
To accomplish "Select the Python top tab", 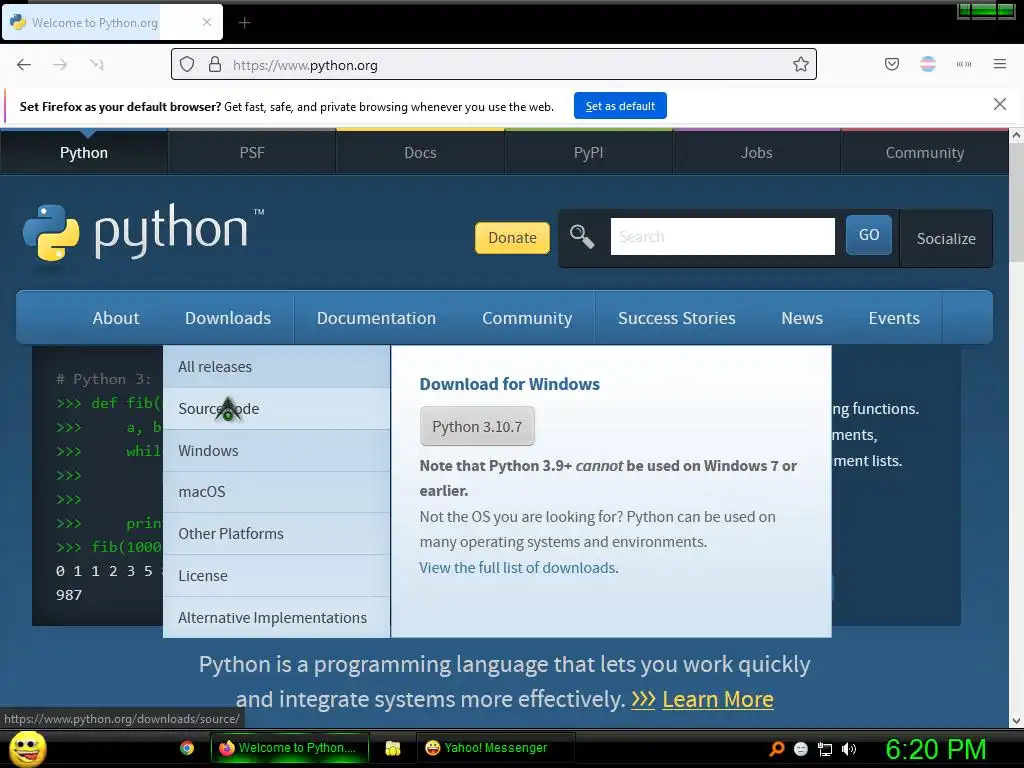I will (84, 153).
